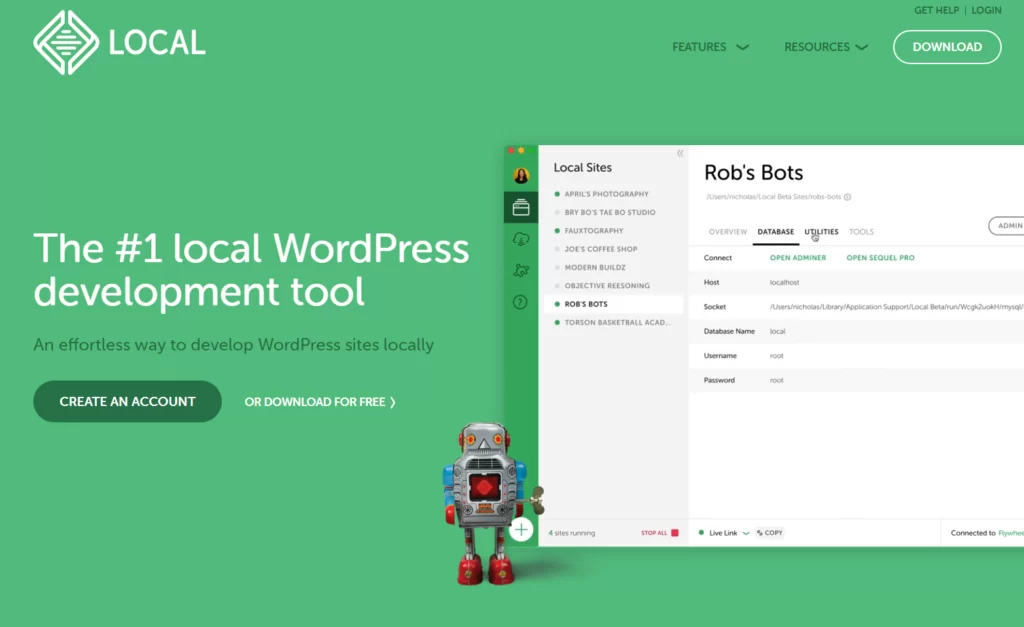Expand the Live Link dropdown chevron
Image resolution: width=1024 pixels, height=627 pixels.
[x=746, y=533]
